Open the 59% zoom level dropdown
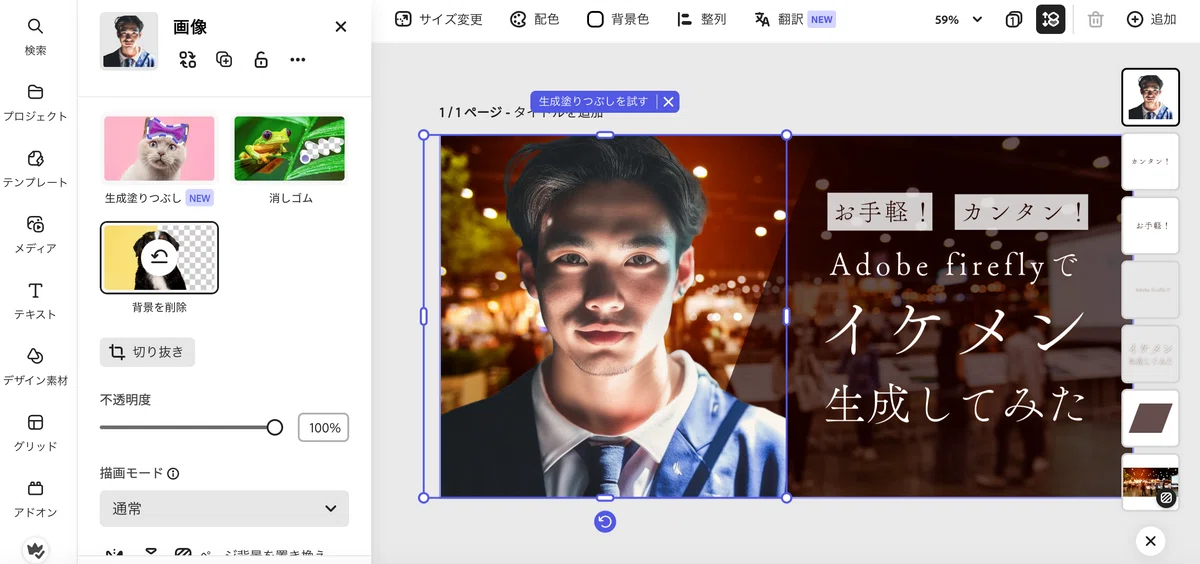The image size is (1200, 564). pos(959,19)
